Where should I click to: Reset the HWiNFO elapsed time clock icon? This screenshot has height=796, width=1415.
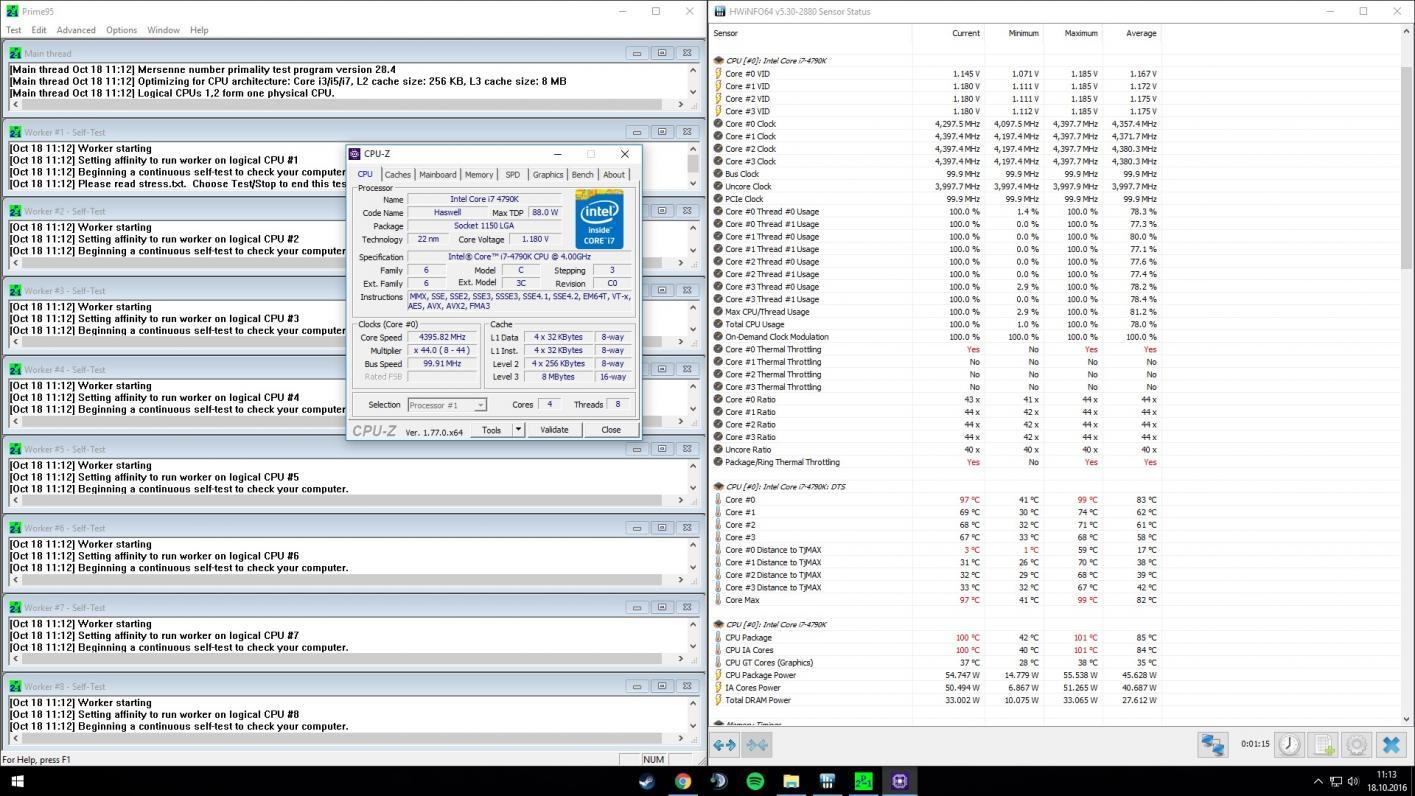pos(1289,745)
